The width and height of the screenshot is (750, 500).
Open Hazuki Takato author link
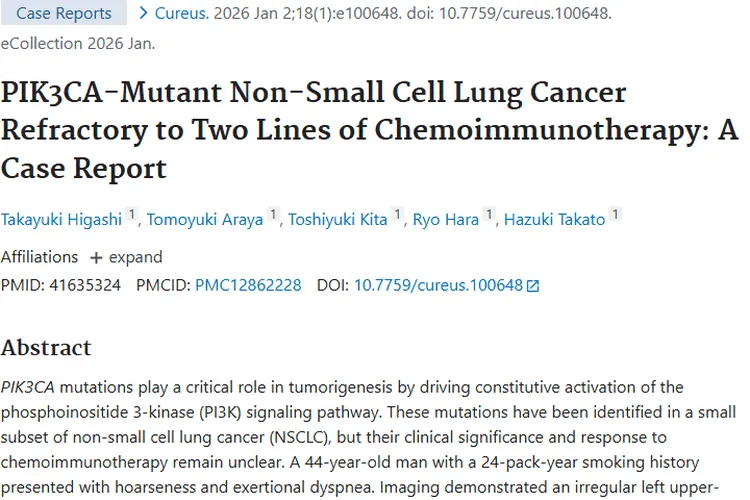555,220
